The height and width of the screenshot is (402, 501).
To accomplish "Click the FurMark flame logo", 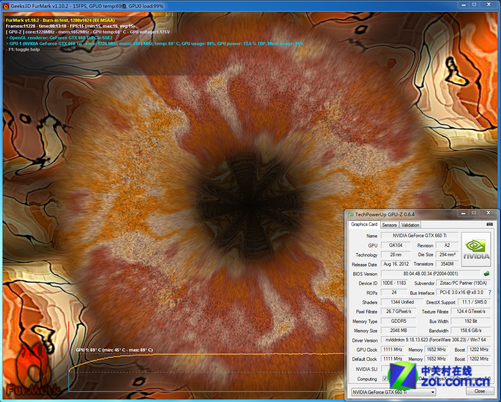I will 32,370.
